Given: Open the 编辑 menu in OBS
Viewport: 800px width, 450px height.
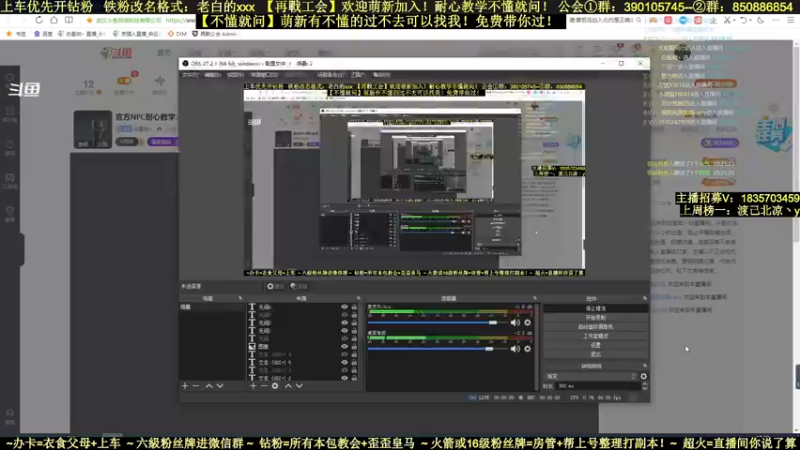Looking at the screenshot, I should 212,75.
